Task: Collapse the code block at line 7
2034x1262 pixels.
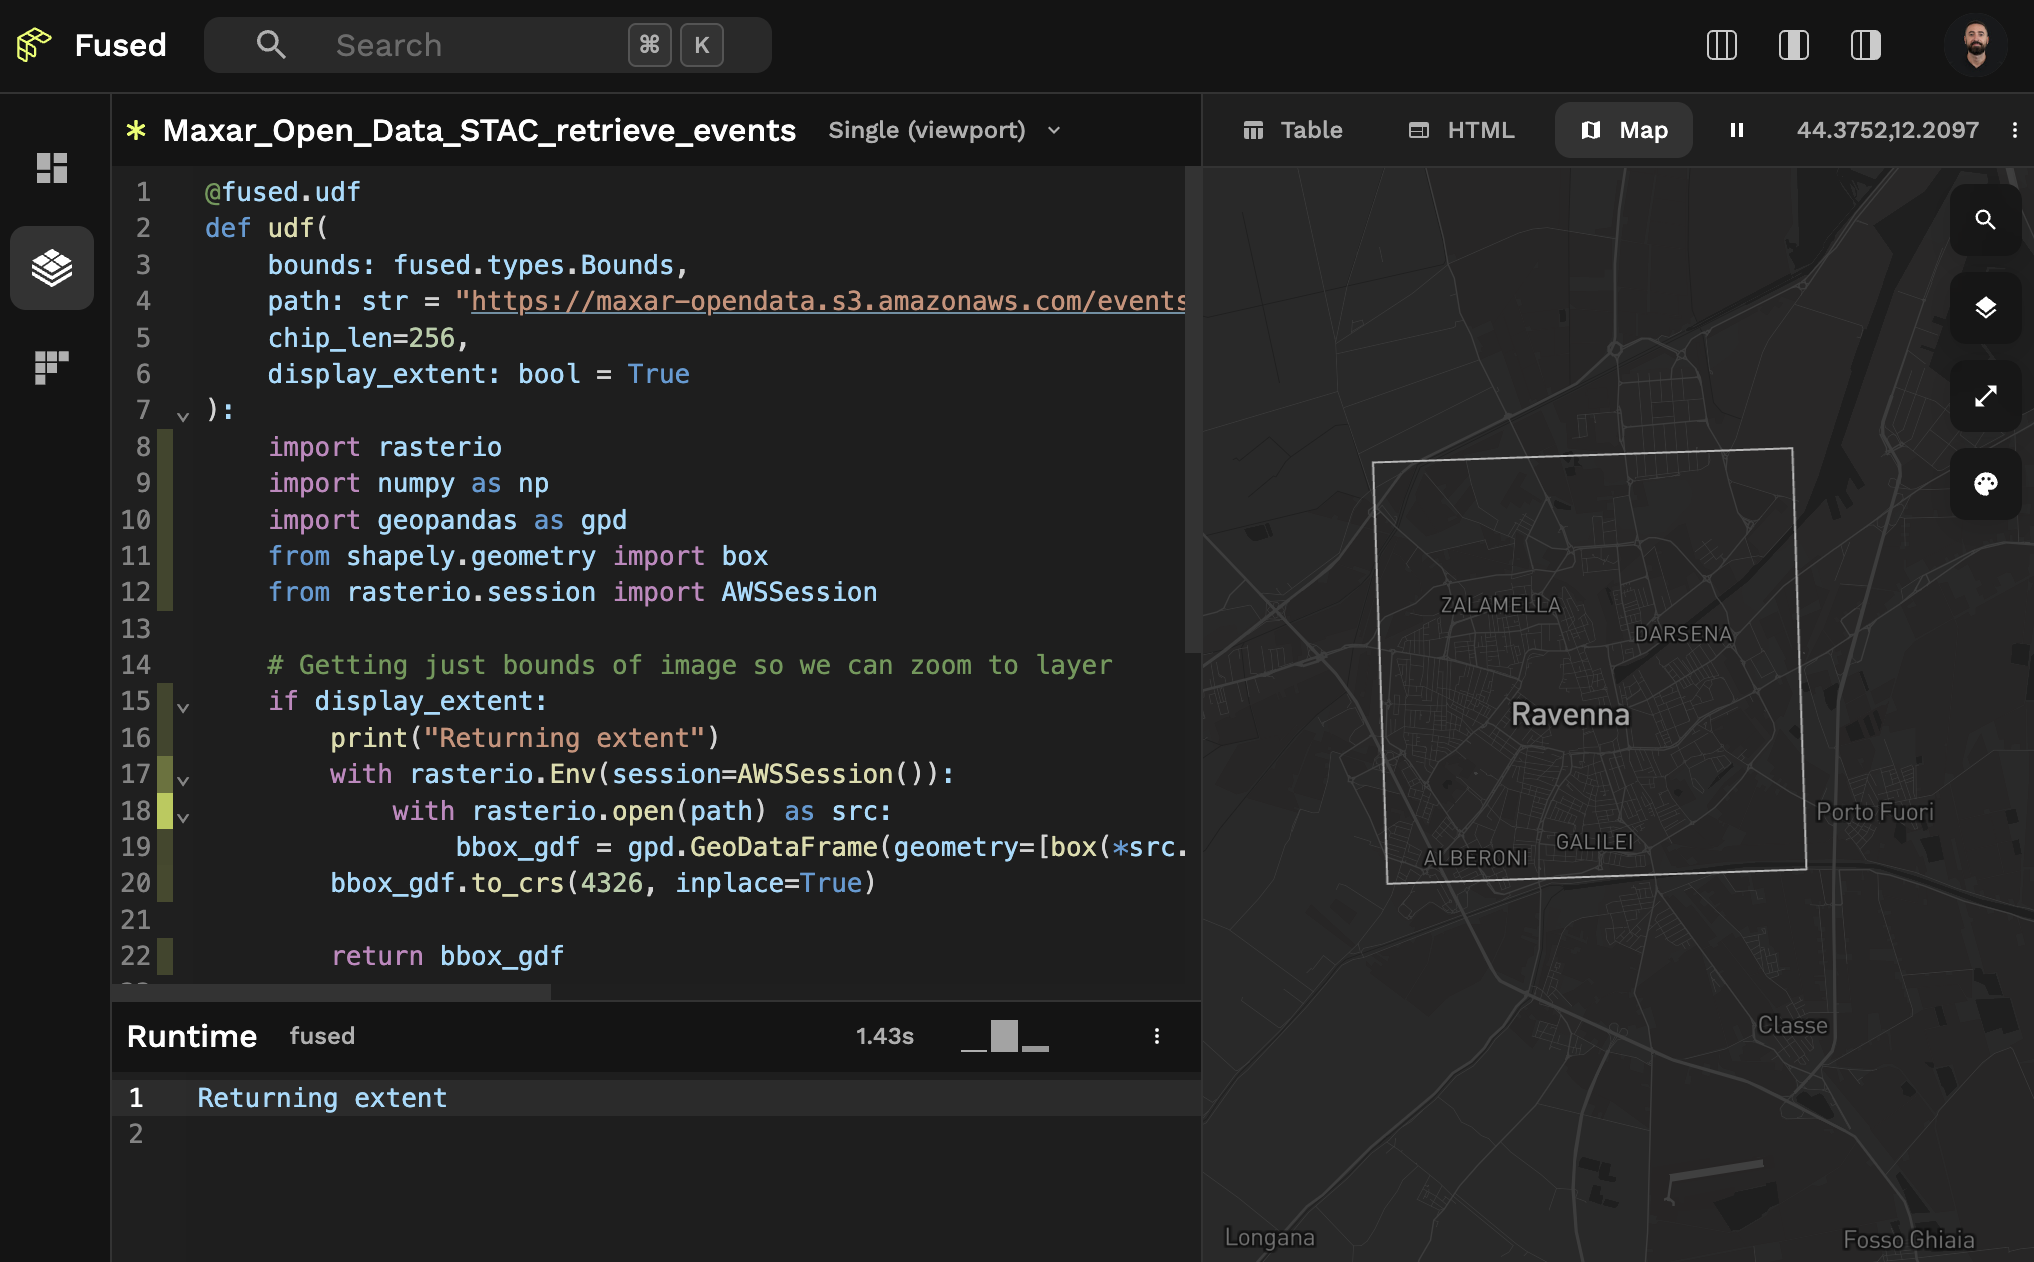Action: 182,416
